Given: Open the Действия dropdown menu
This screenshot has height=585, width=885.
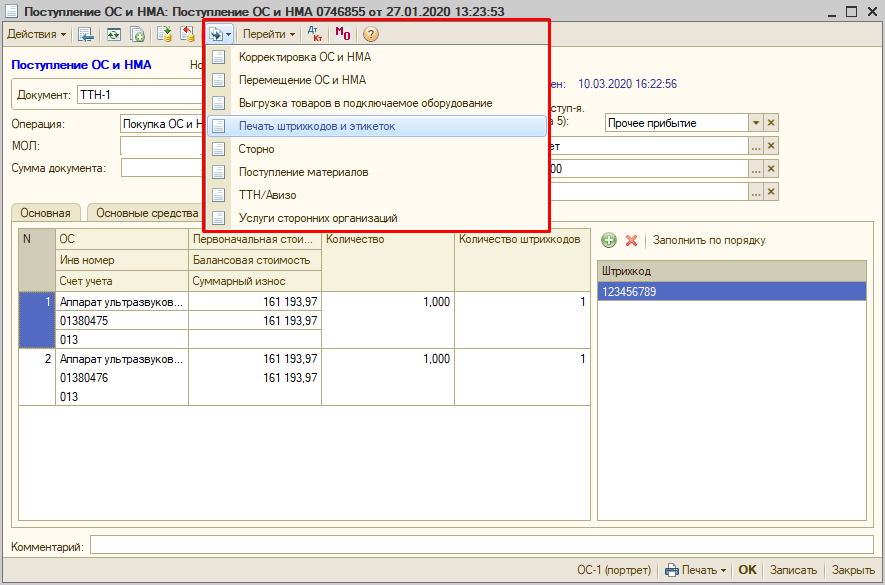Looking at the screenshot, I should (37, 33).
